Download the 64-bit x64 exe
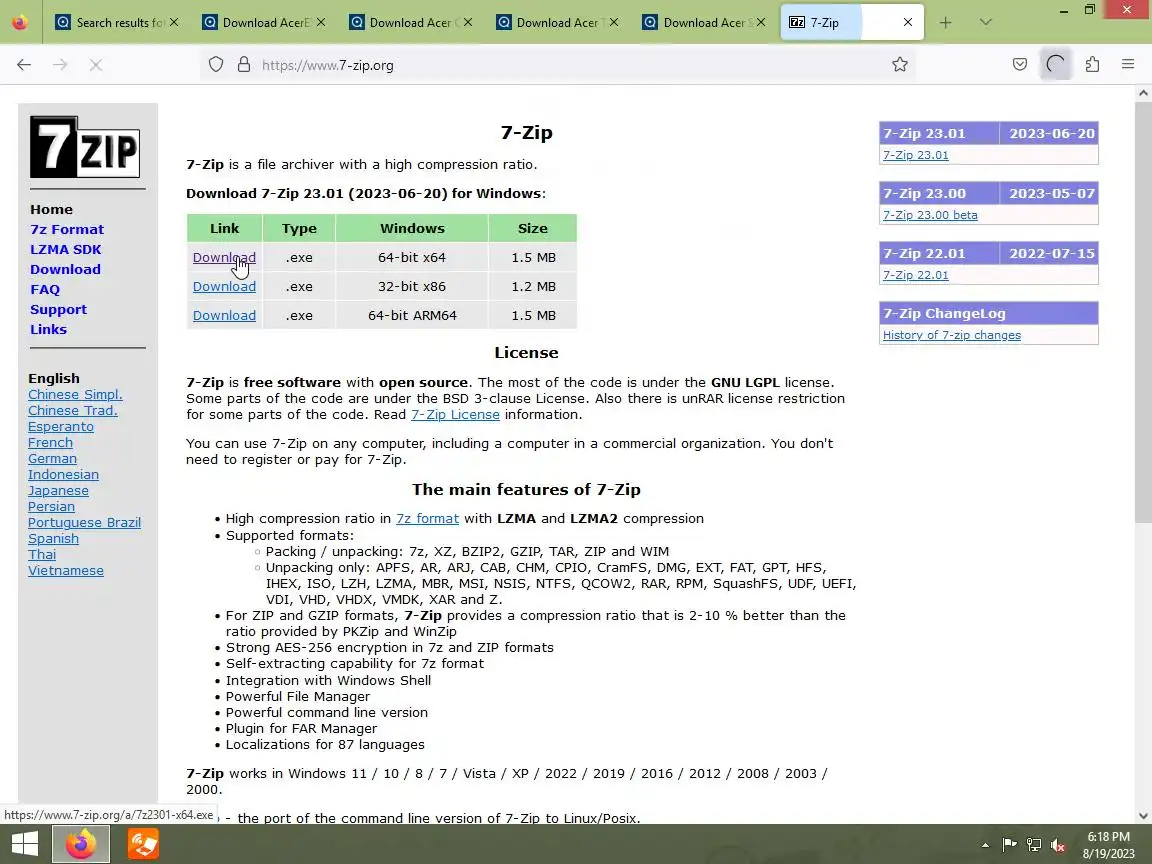This screenshot has height=864, width=1152. 224,258
